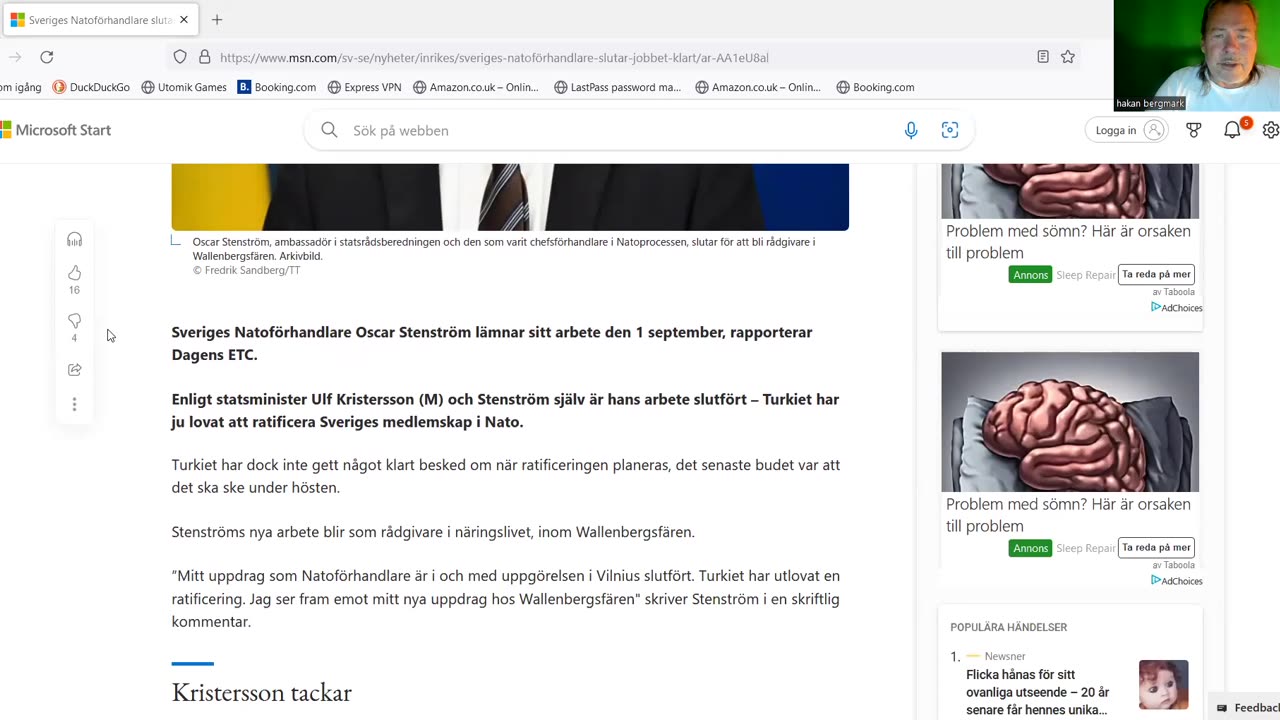The image size is (1280, 720).
Task: Open the Express VPN bookmark
Action: tap(364, 87)
